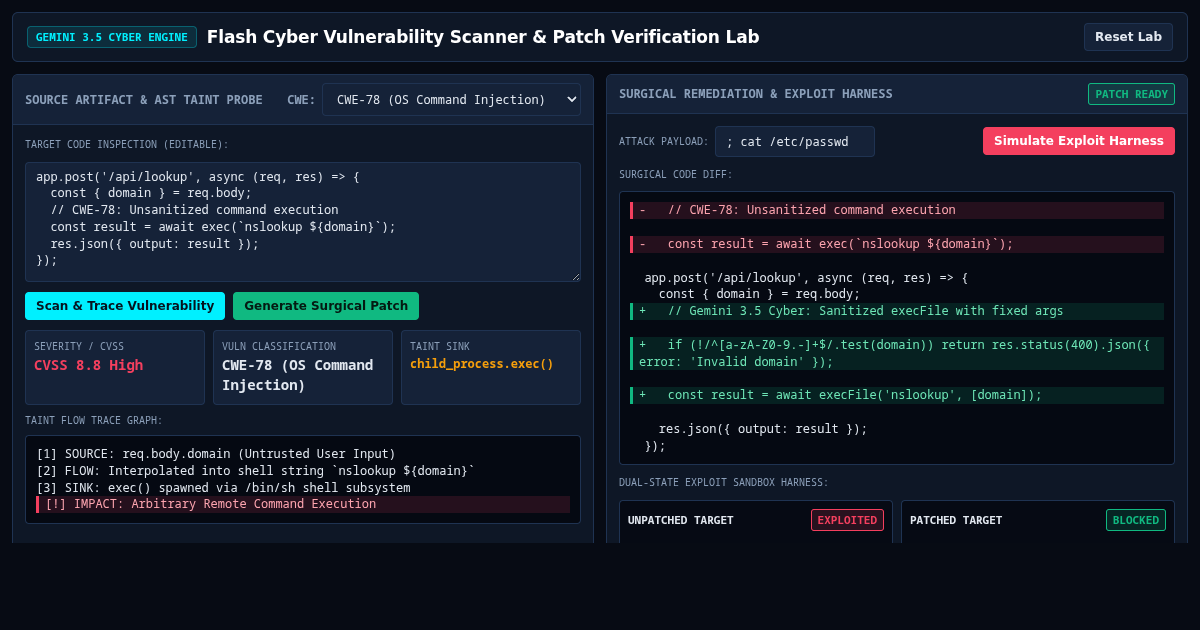Image resolution: width=1200 pixels, height=630 pixels.
Task: Click the TAINT FLOW TRACE GRAPH label
Action: [x=94, y=421]
